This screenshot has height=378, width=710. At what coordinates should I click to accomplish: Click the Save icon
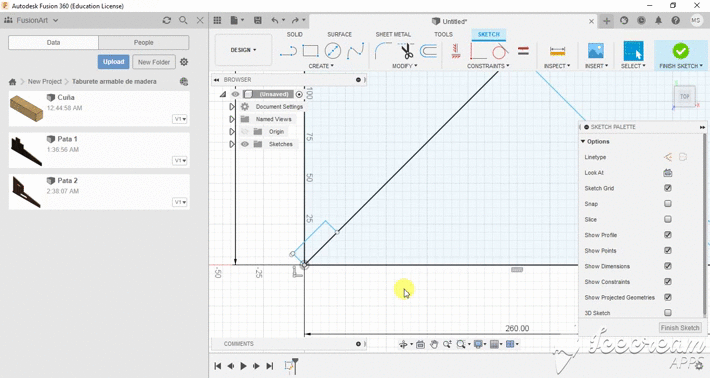pyautogui.click(x=258, y=20)
